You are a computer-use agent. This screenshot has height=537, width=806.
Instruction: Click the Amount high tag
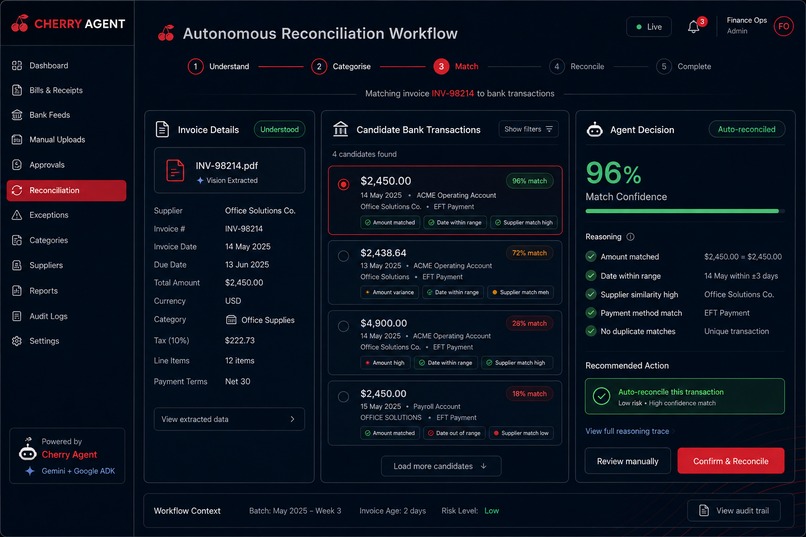(384, 363)
